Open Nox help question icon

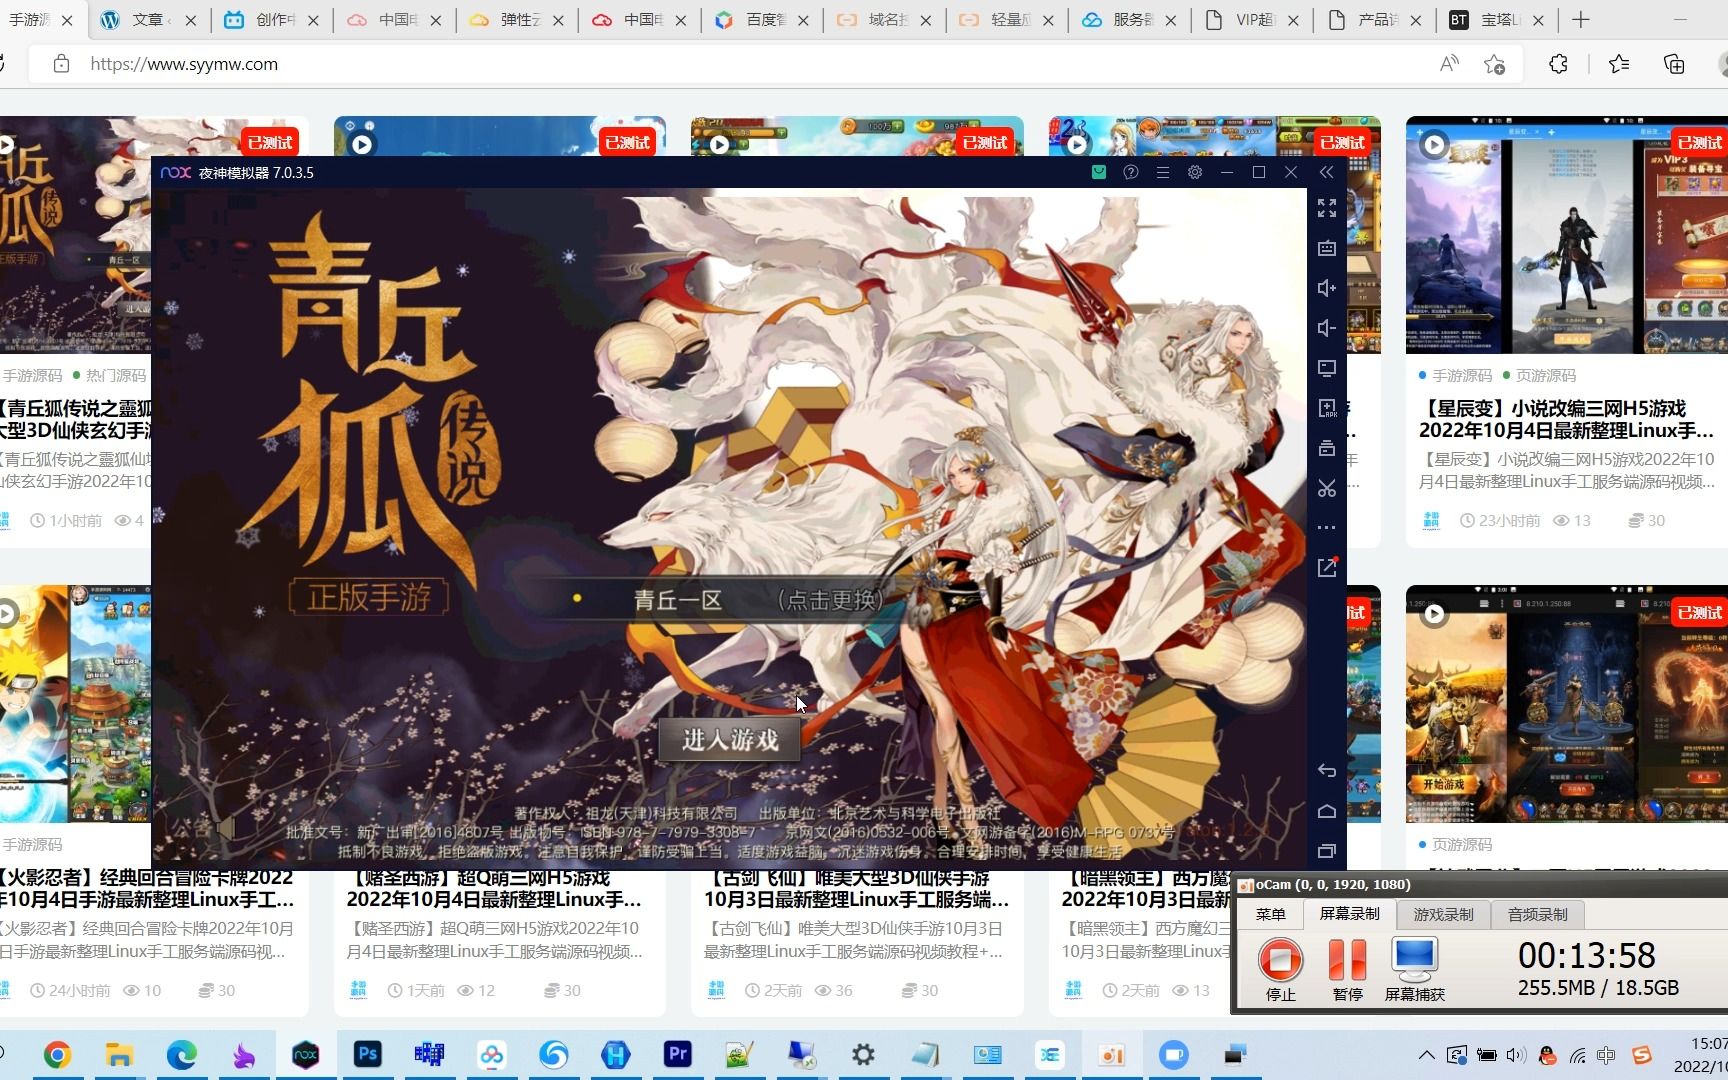tap(1131, 172)
